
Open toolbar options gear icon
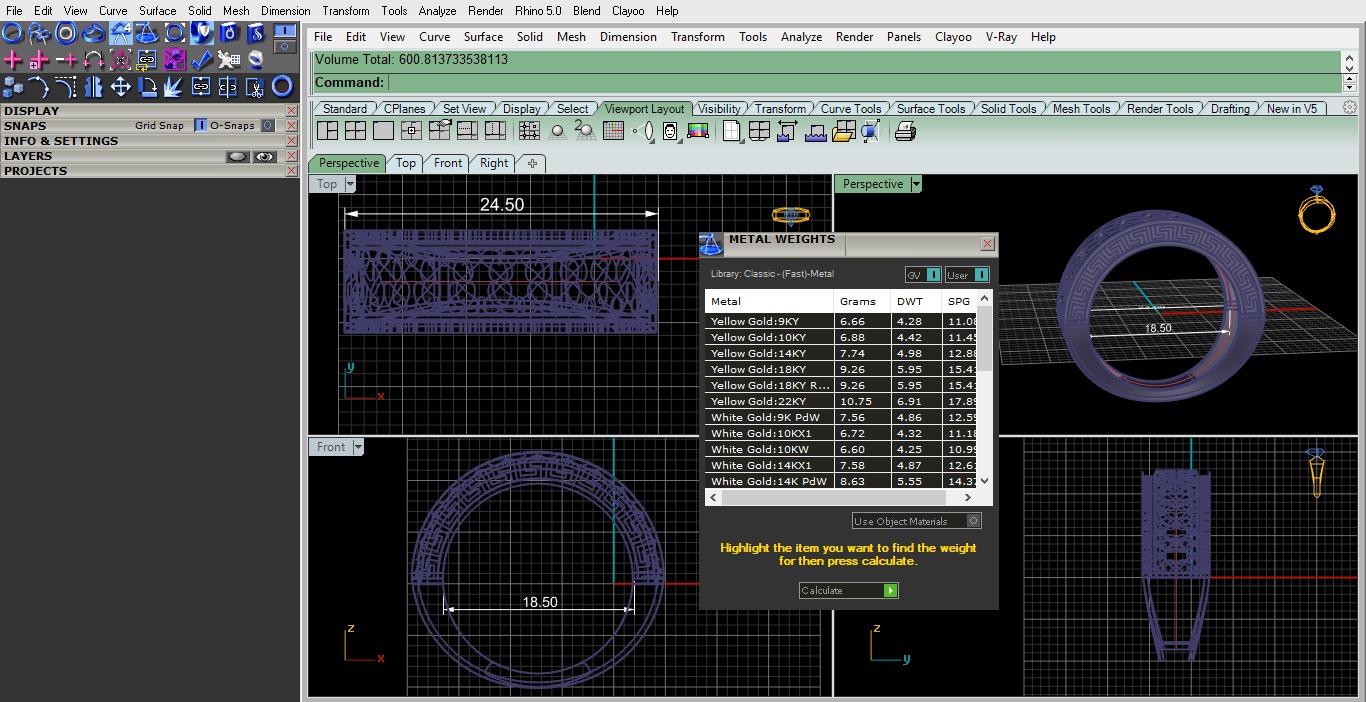tap(1350, 108)
